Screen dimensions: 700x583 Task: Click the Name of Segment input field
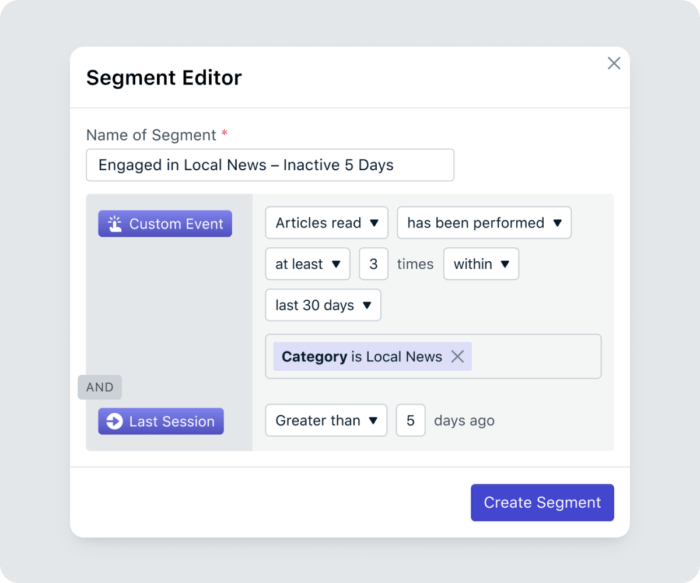click(x=270, y=165)
